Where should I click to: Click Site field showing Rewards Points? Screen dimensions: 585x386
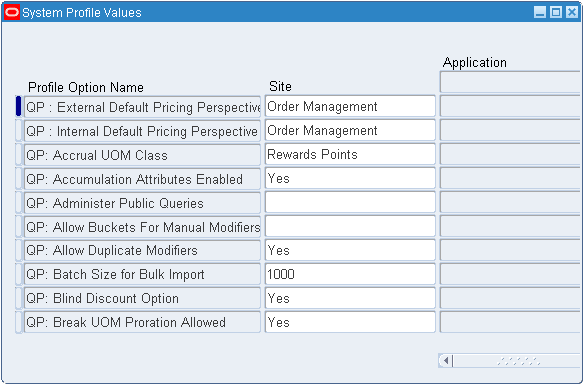coord(350,154)
